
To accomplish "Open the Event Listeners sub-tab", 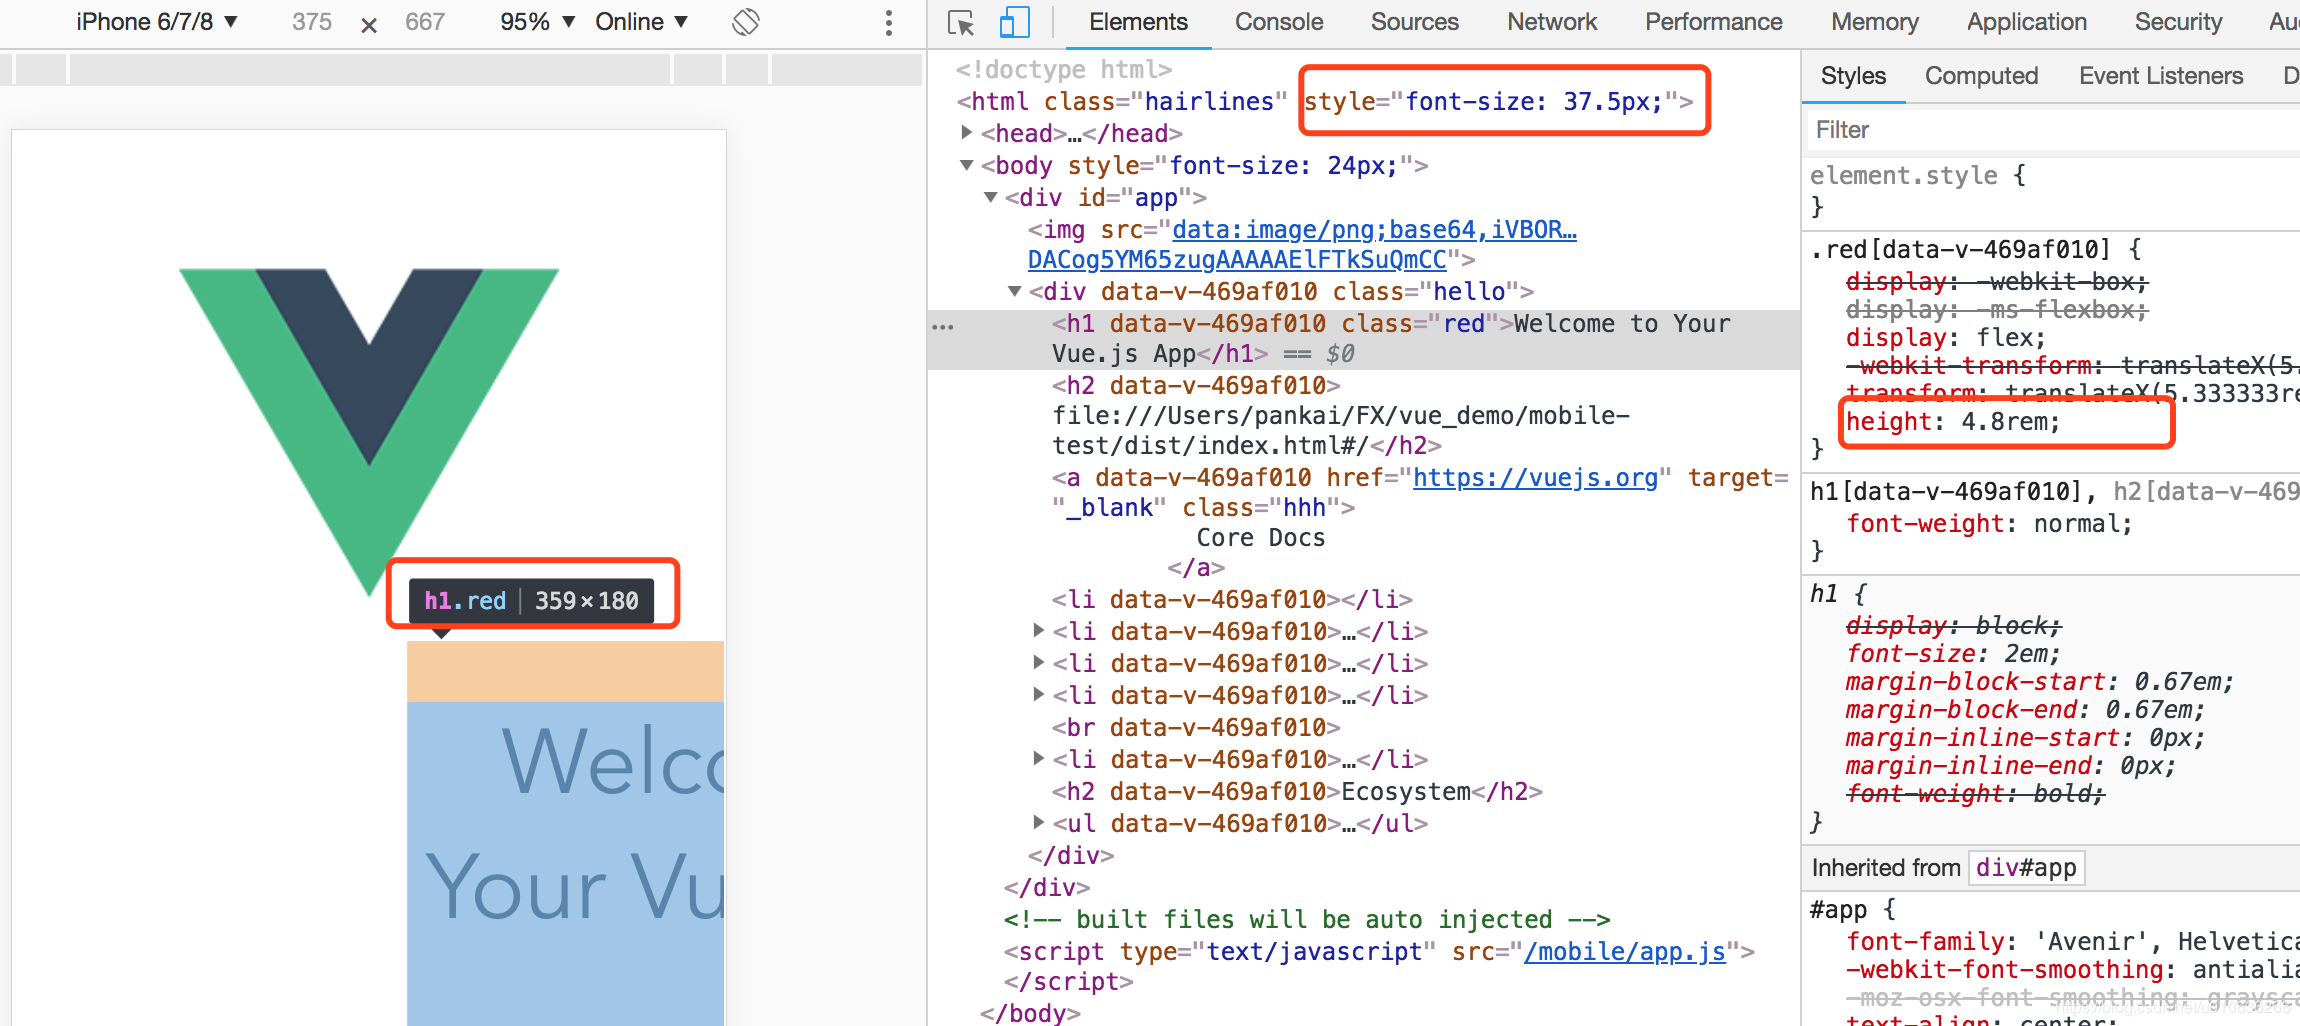I will (2161, 76).
